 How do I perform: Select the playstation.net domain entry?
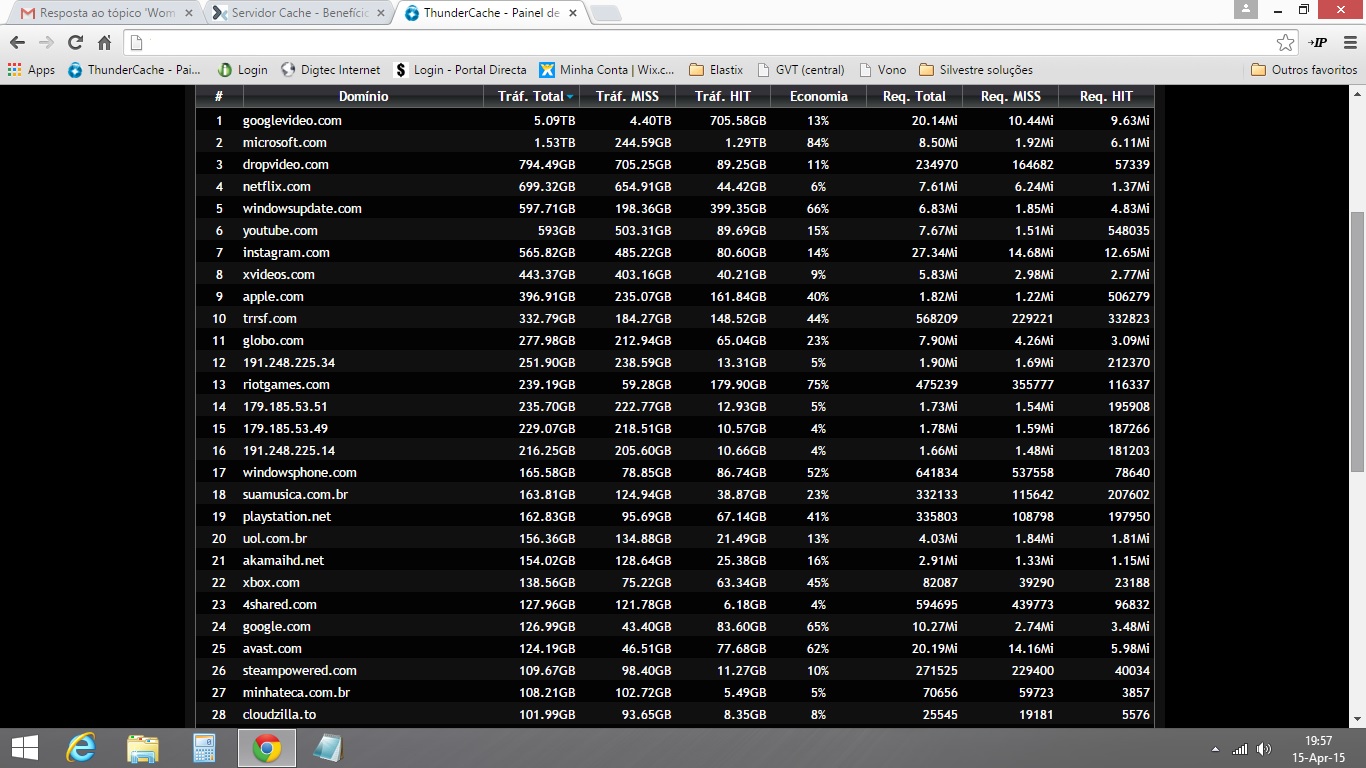tap(287, 517)
